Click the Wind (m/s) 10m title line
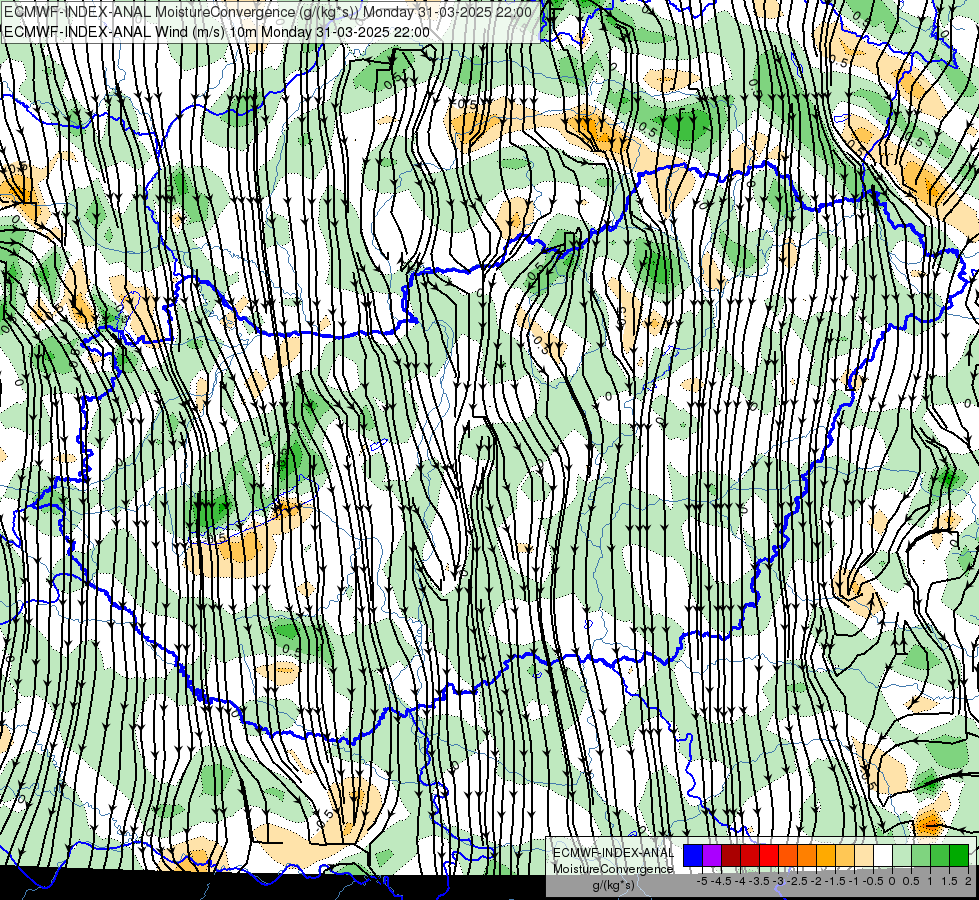This screenshot has height=900, width=979. coord(217,32)
